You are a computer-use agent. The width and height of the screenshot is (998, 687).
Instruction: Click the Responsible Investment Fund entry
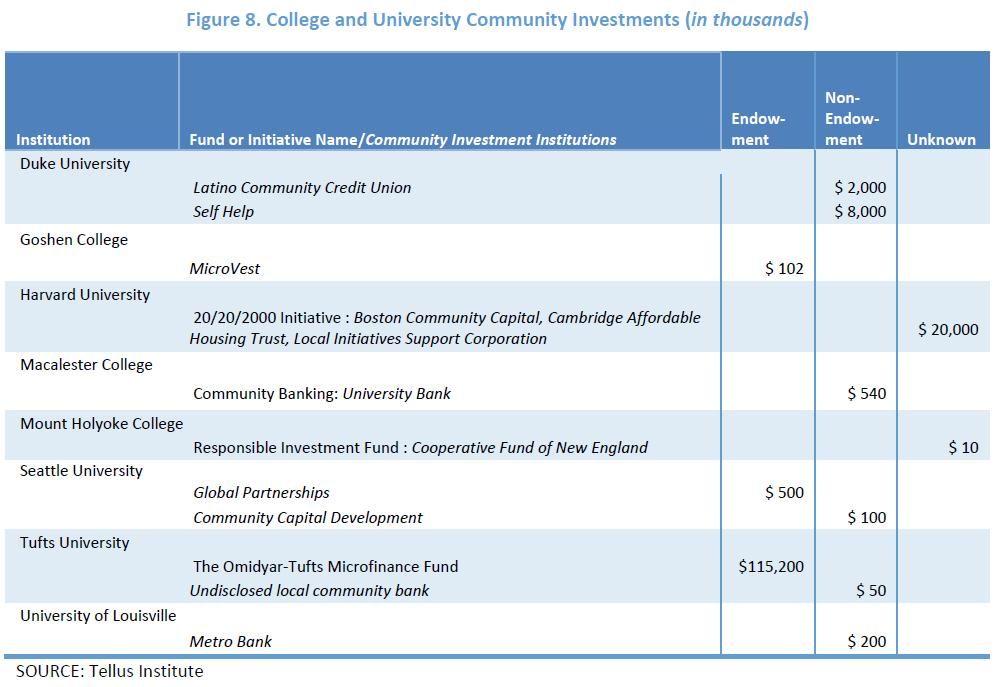(421, 448)
